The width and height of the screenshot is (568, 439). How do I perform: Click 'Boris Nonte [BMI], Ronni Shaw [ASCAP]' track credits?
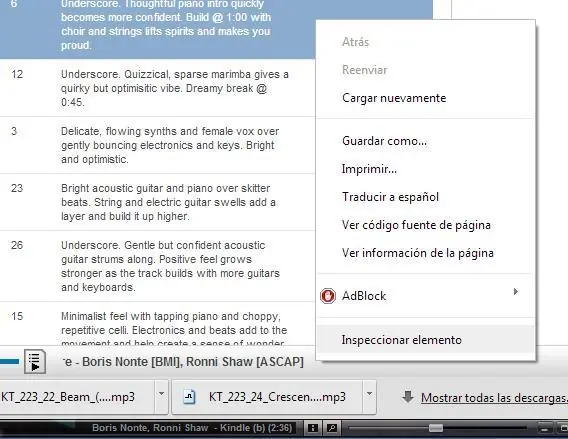coord(193,362)
